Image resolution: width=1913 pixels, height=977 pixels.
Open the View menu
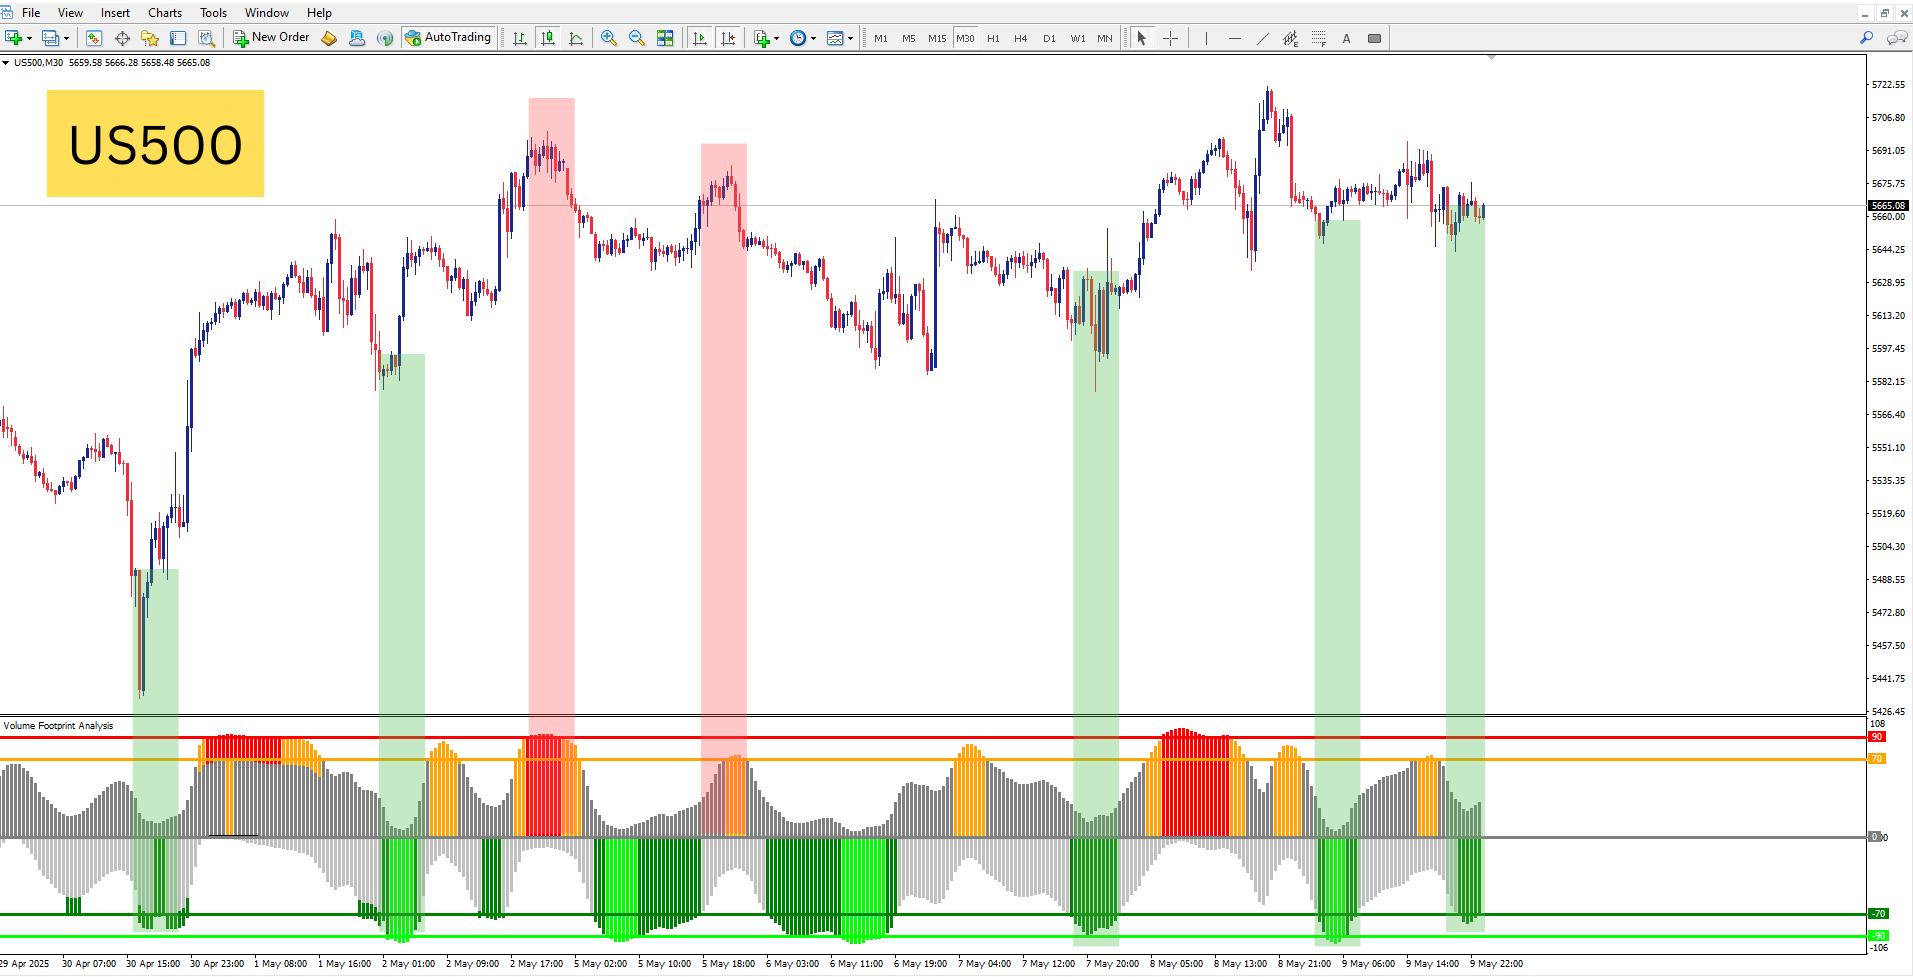[x=70, y=13]
